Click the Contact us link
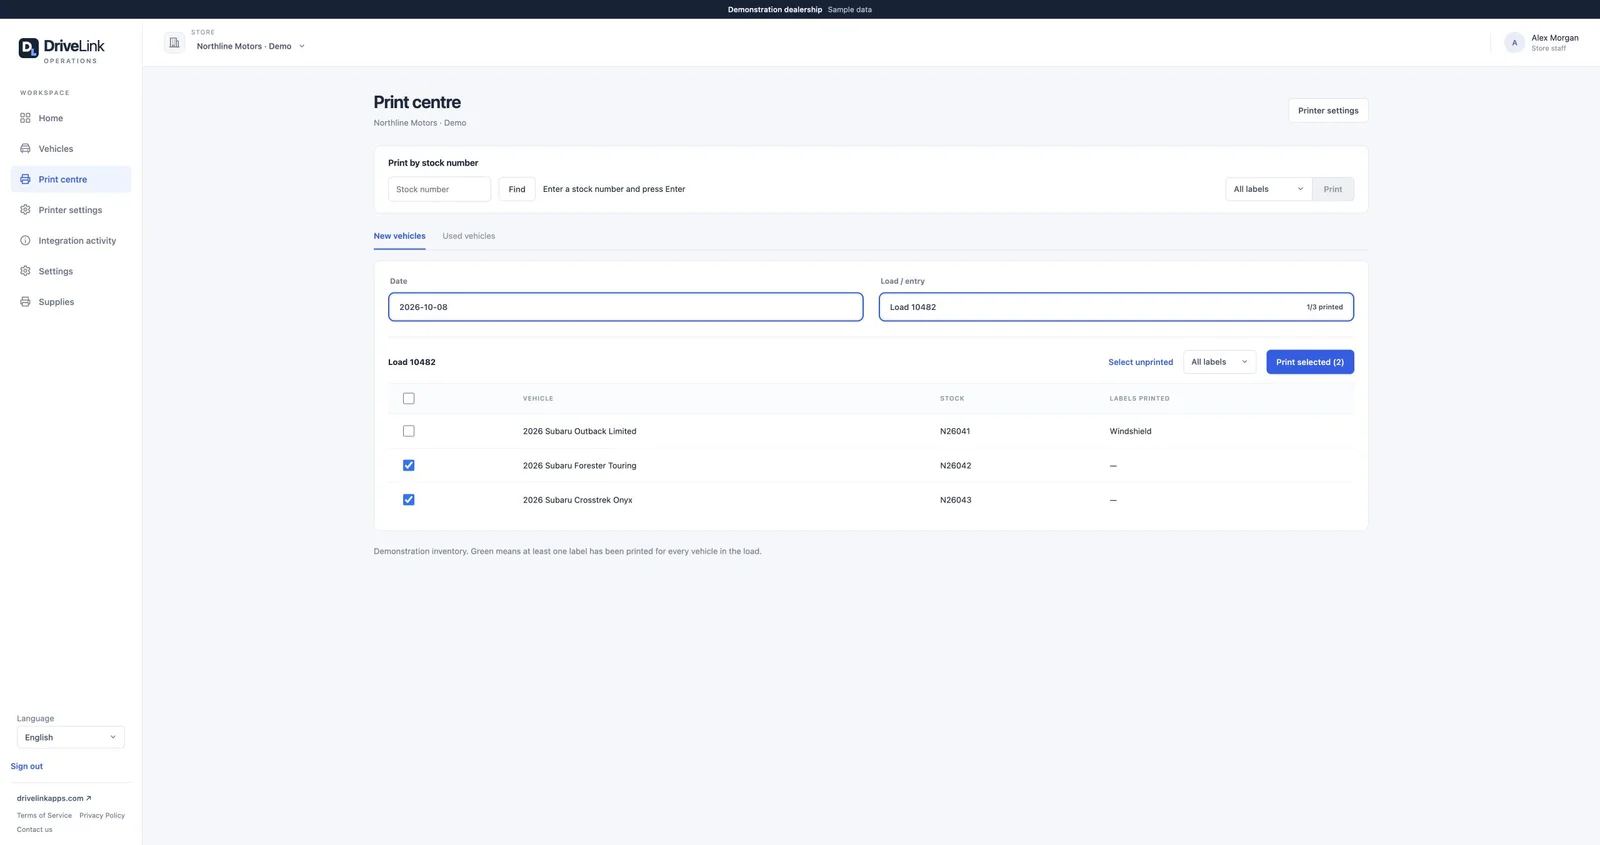Image resolution: width=1600 pixels, height=845 pixels. tap(35, 830)
